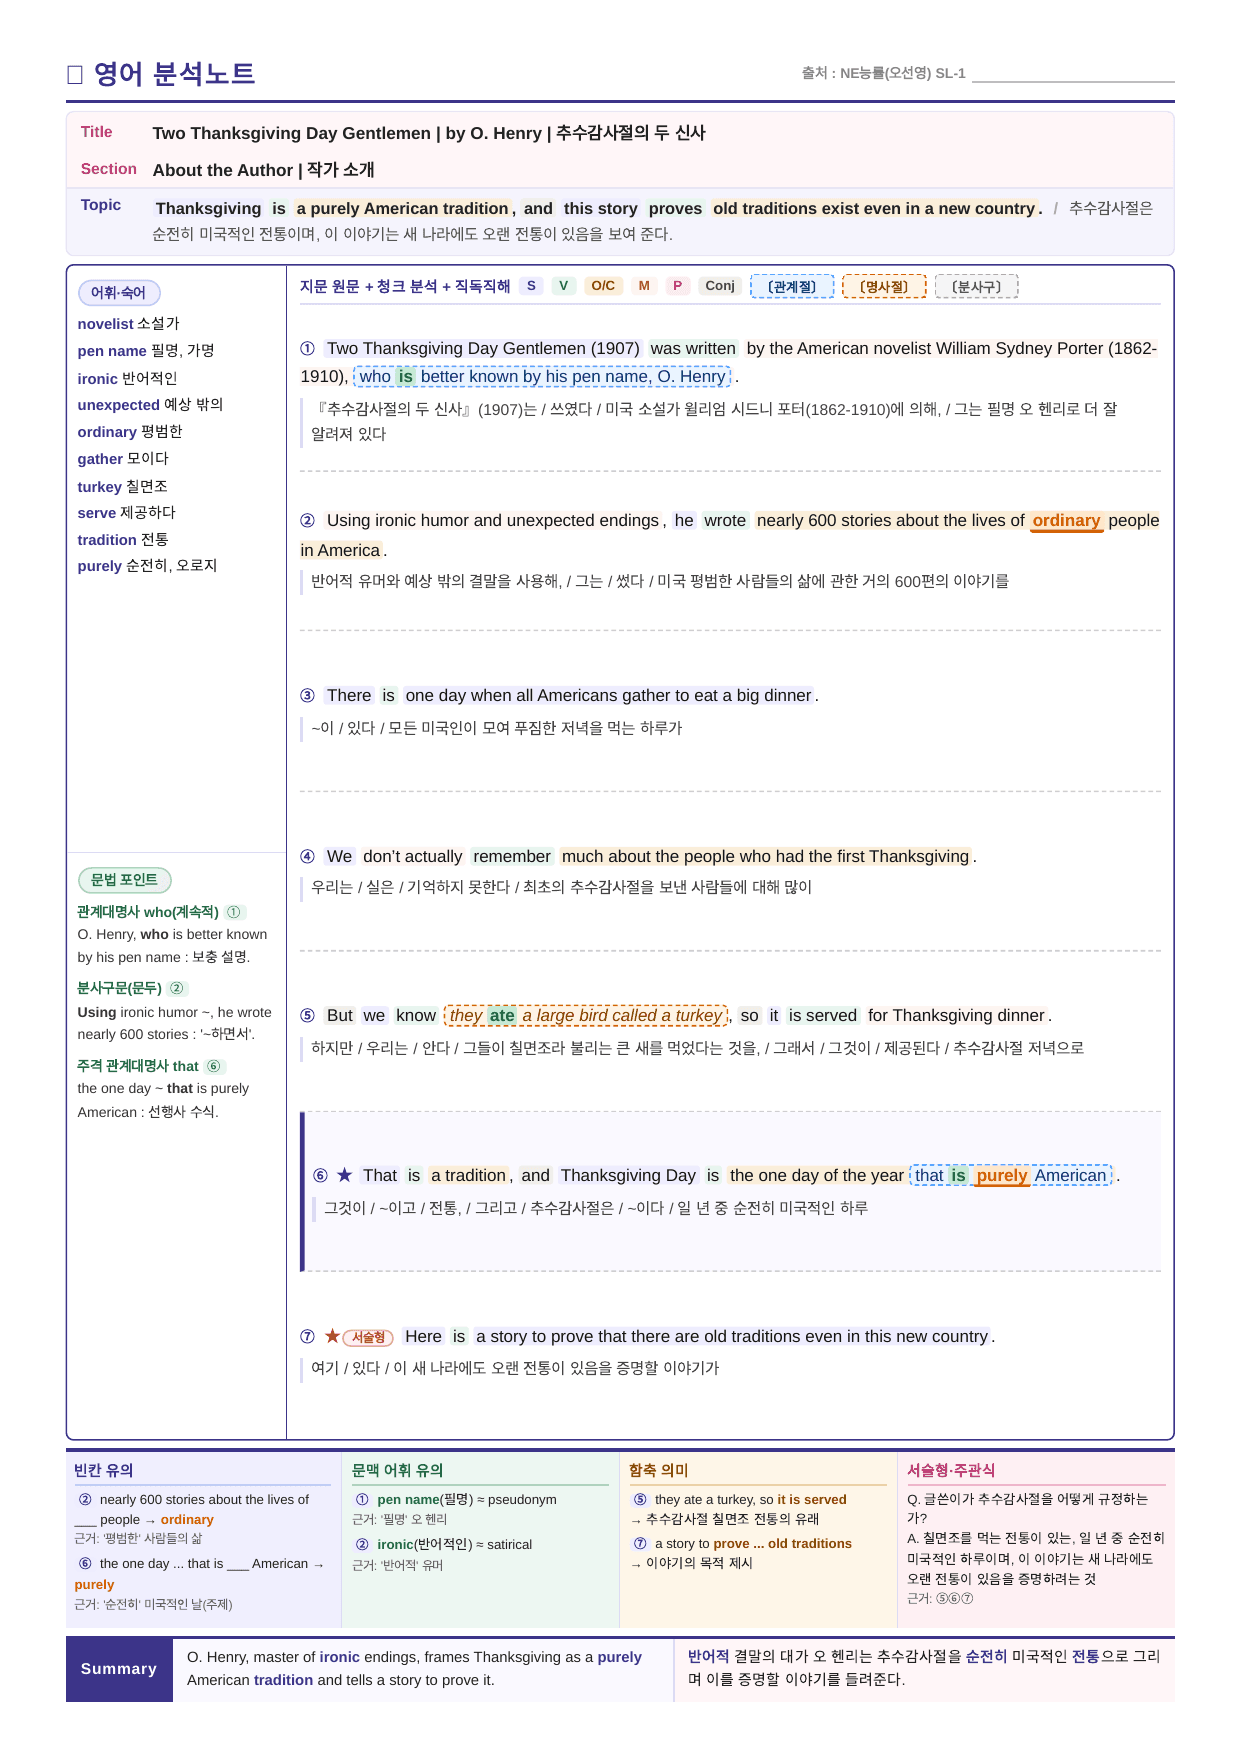The image size is (1240, 1754).
Task: Click the P legend badge
Action: pyautogui.click(x=677, y=286)
